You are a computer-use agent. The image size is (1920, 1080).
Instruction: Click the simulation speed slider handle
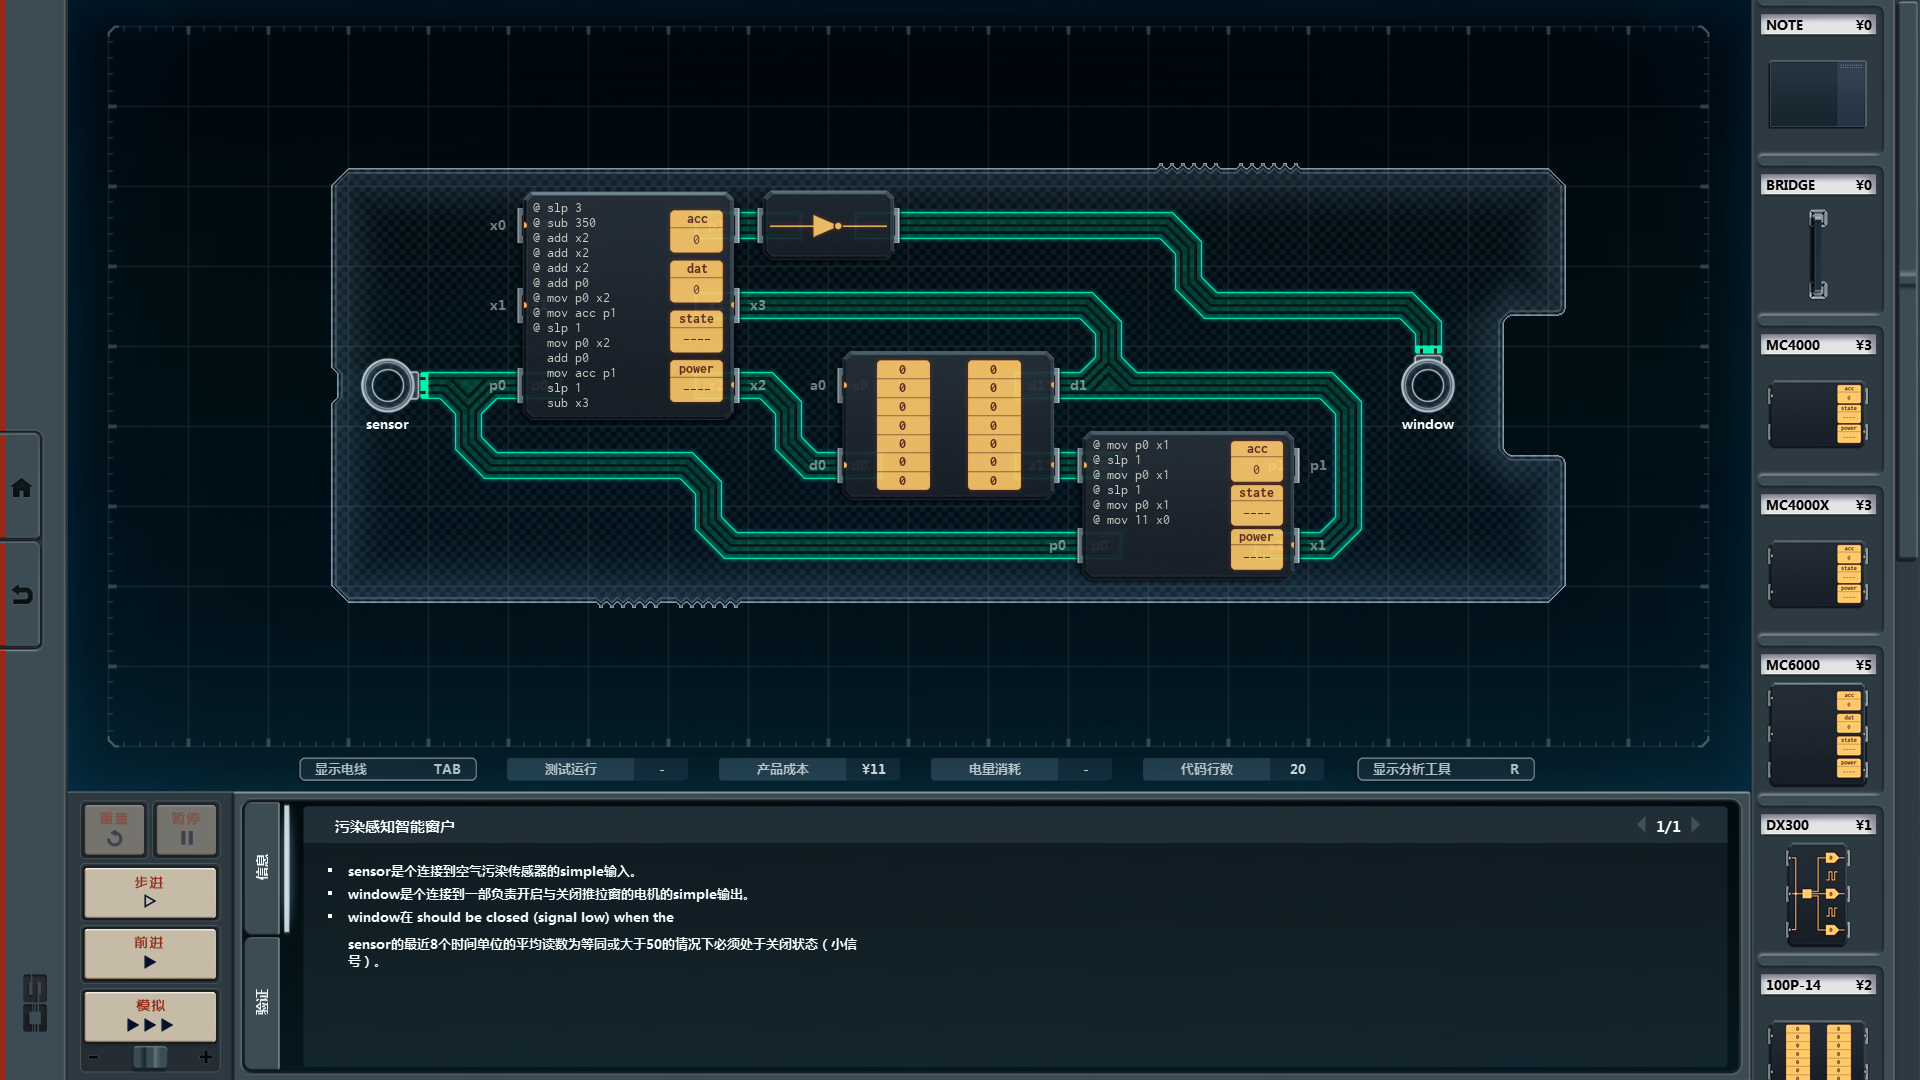[x=150, y=1057]
